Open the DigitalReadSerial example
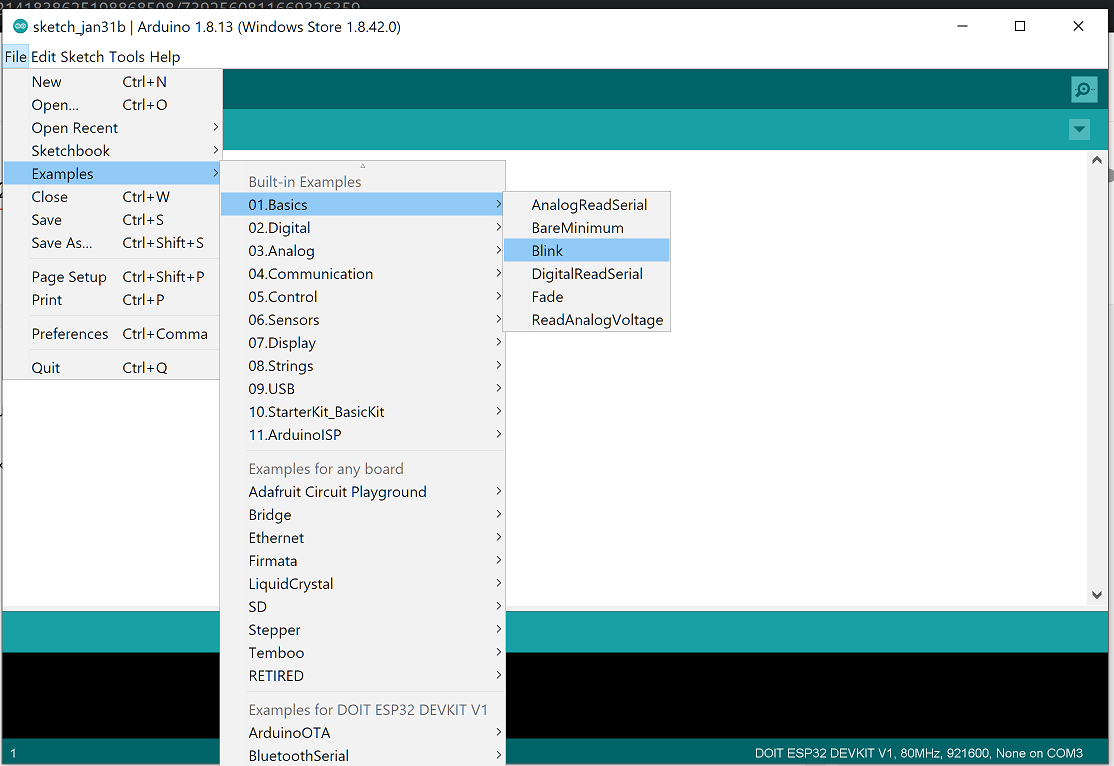 pos(587,274)
